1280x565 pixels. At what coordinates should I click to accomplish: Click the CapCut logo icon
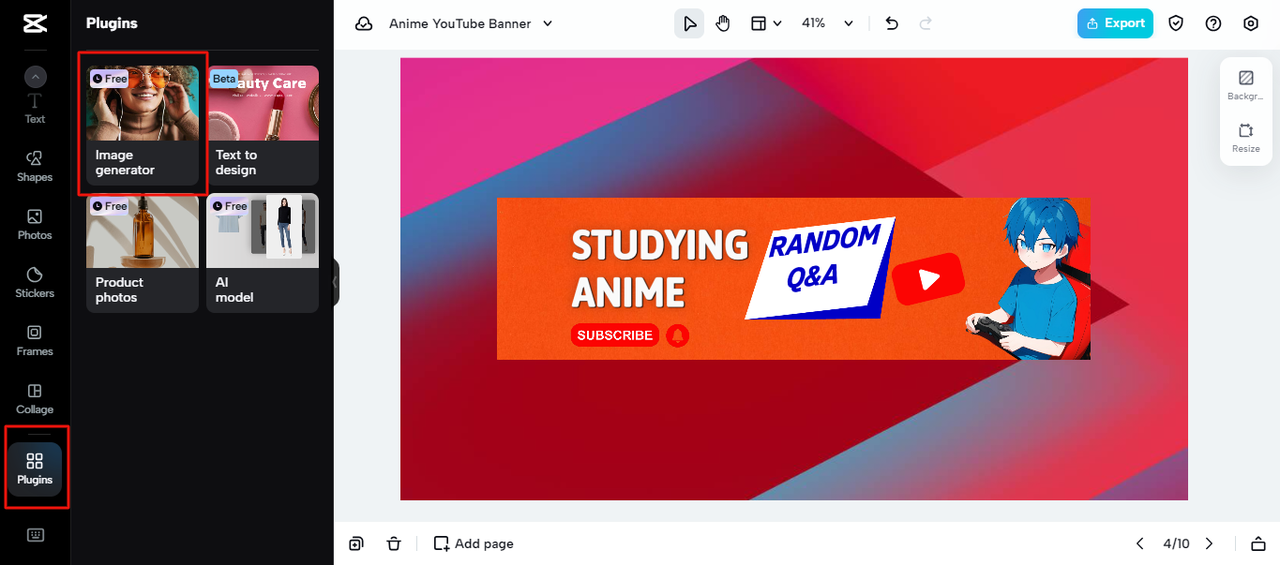[x=35, y=24]
